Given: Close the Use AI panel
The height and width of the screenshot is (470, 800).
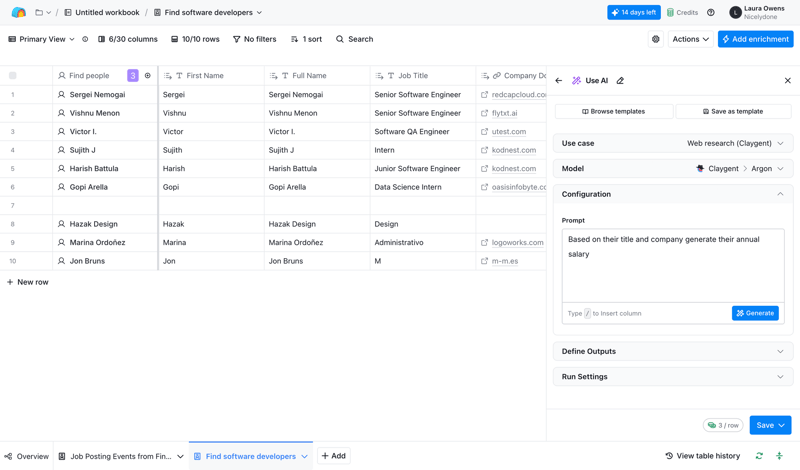Looking at the screenshot, I should [x=787, y=81].
